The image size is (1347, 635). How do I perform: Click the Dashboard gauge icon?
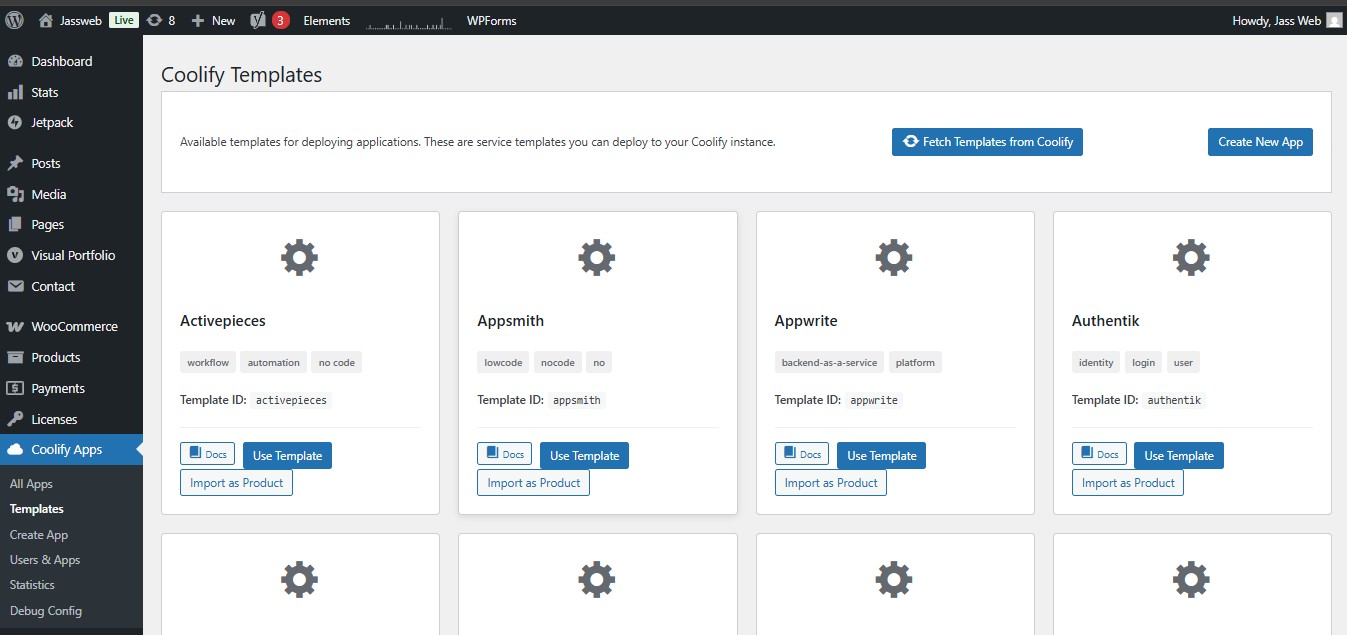[x=15, y=61]
